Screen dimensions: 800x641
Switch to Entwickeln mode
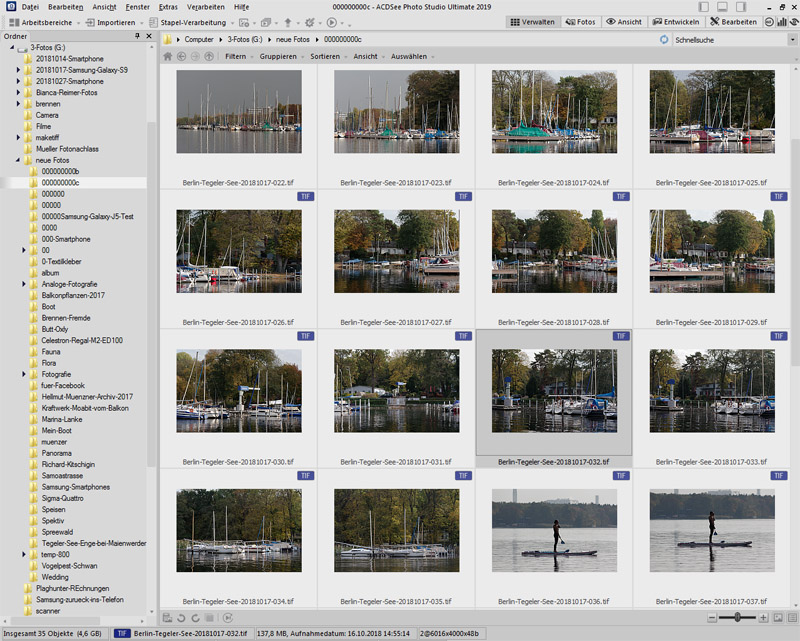[x=675, y=22]
